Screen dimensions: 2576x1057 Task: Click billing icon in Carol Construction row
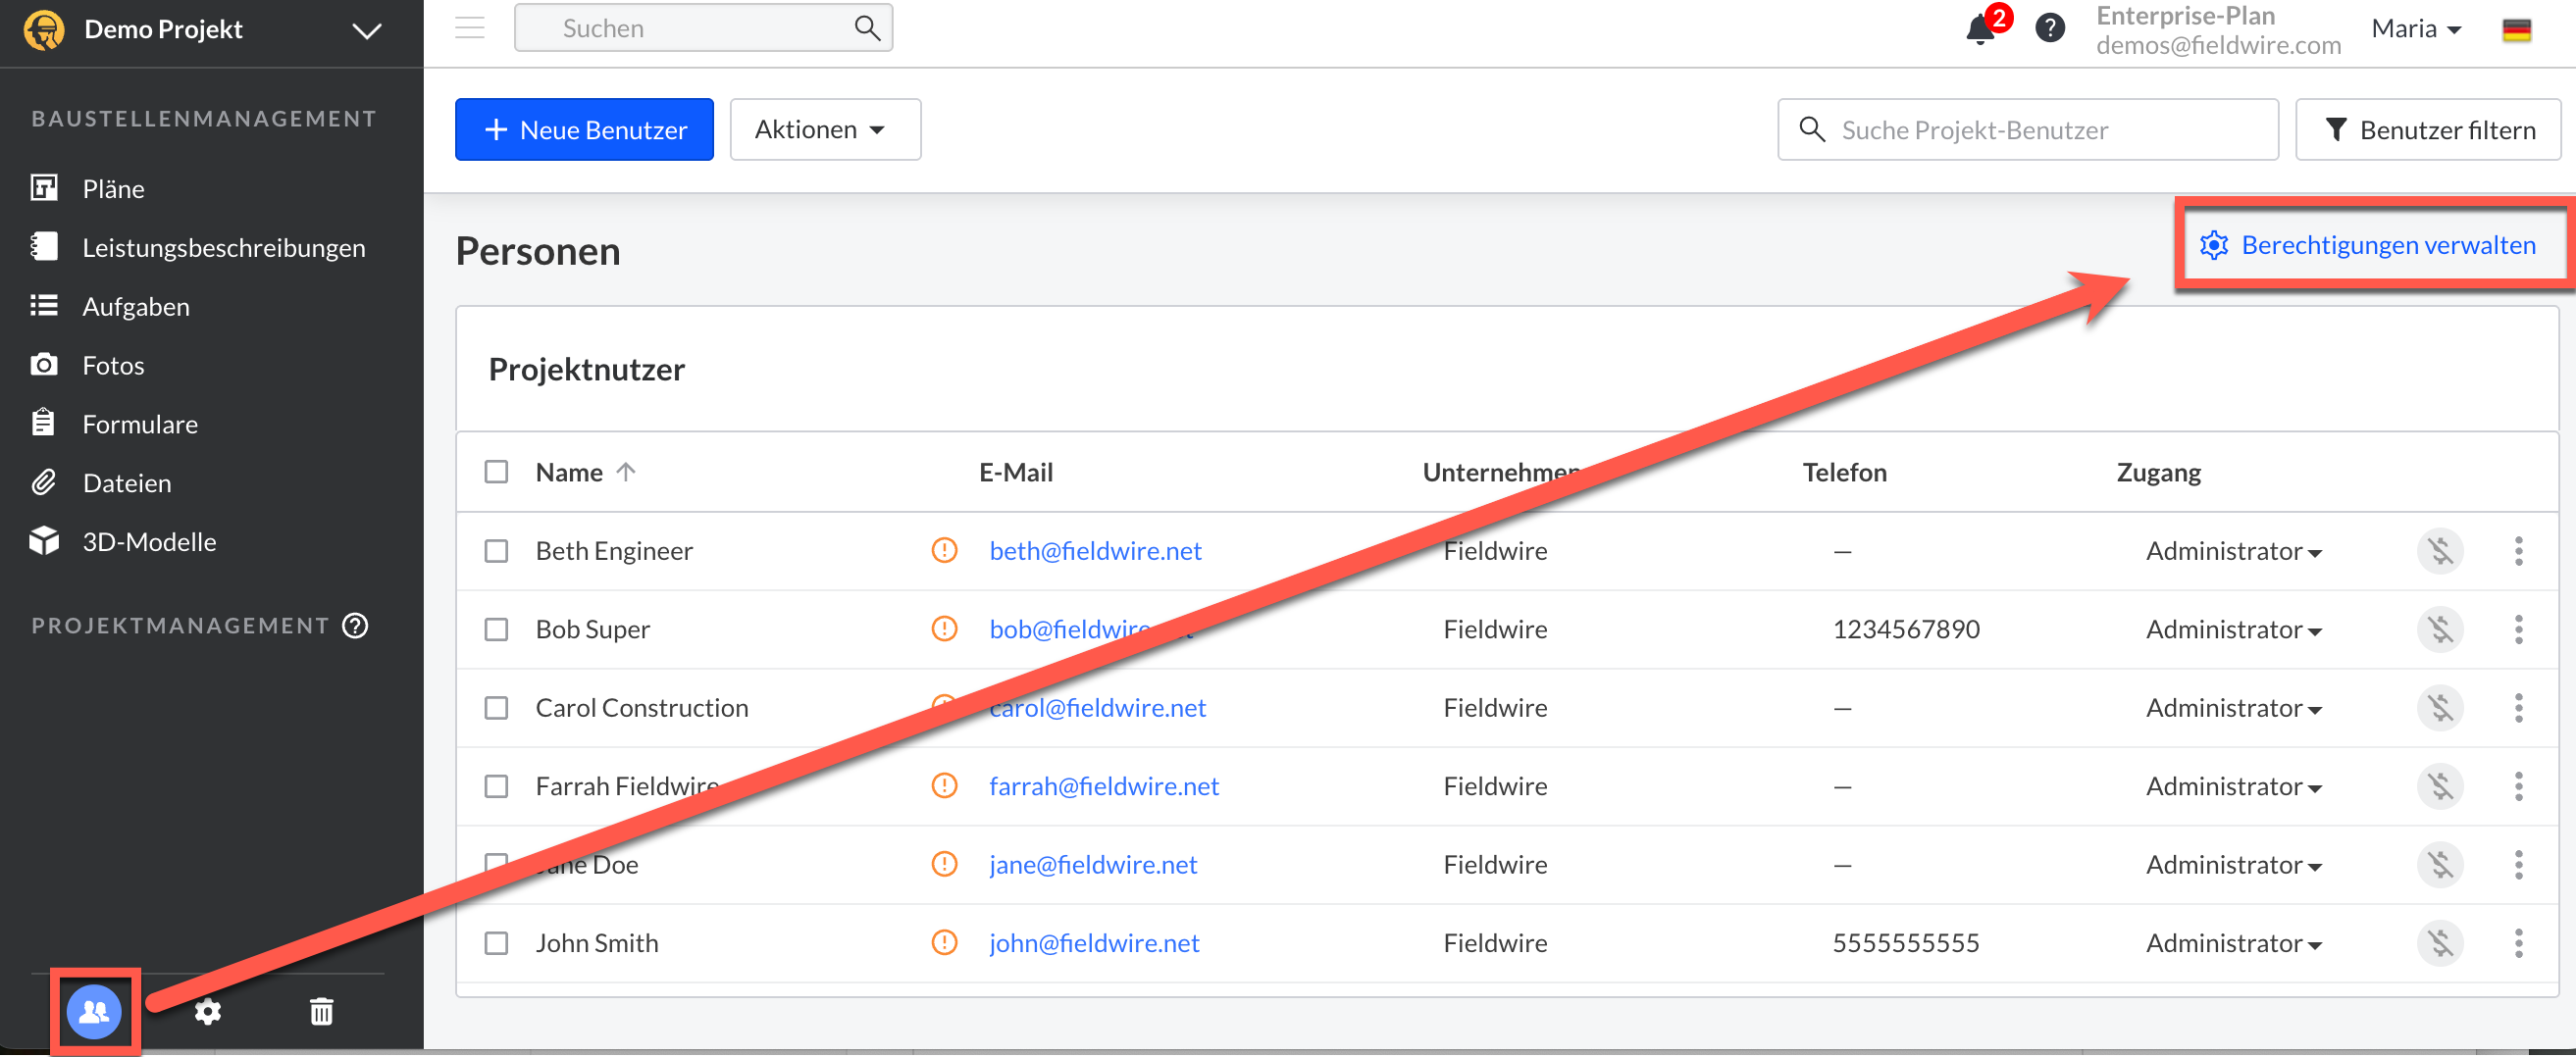2440,708
